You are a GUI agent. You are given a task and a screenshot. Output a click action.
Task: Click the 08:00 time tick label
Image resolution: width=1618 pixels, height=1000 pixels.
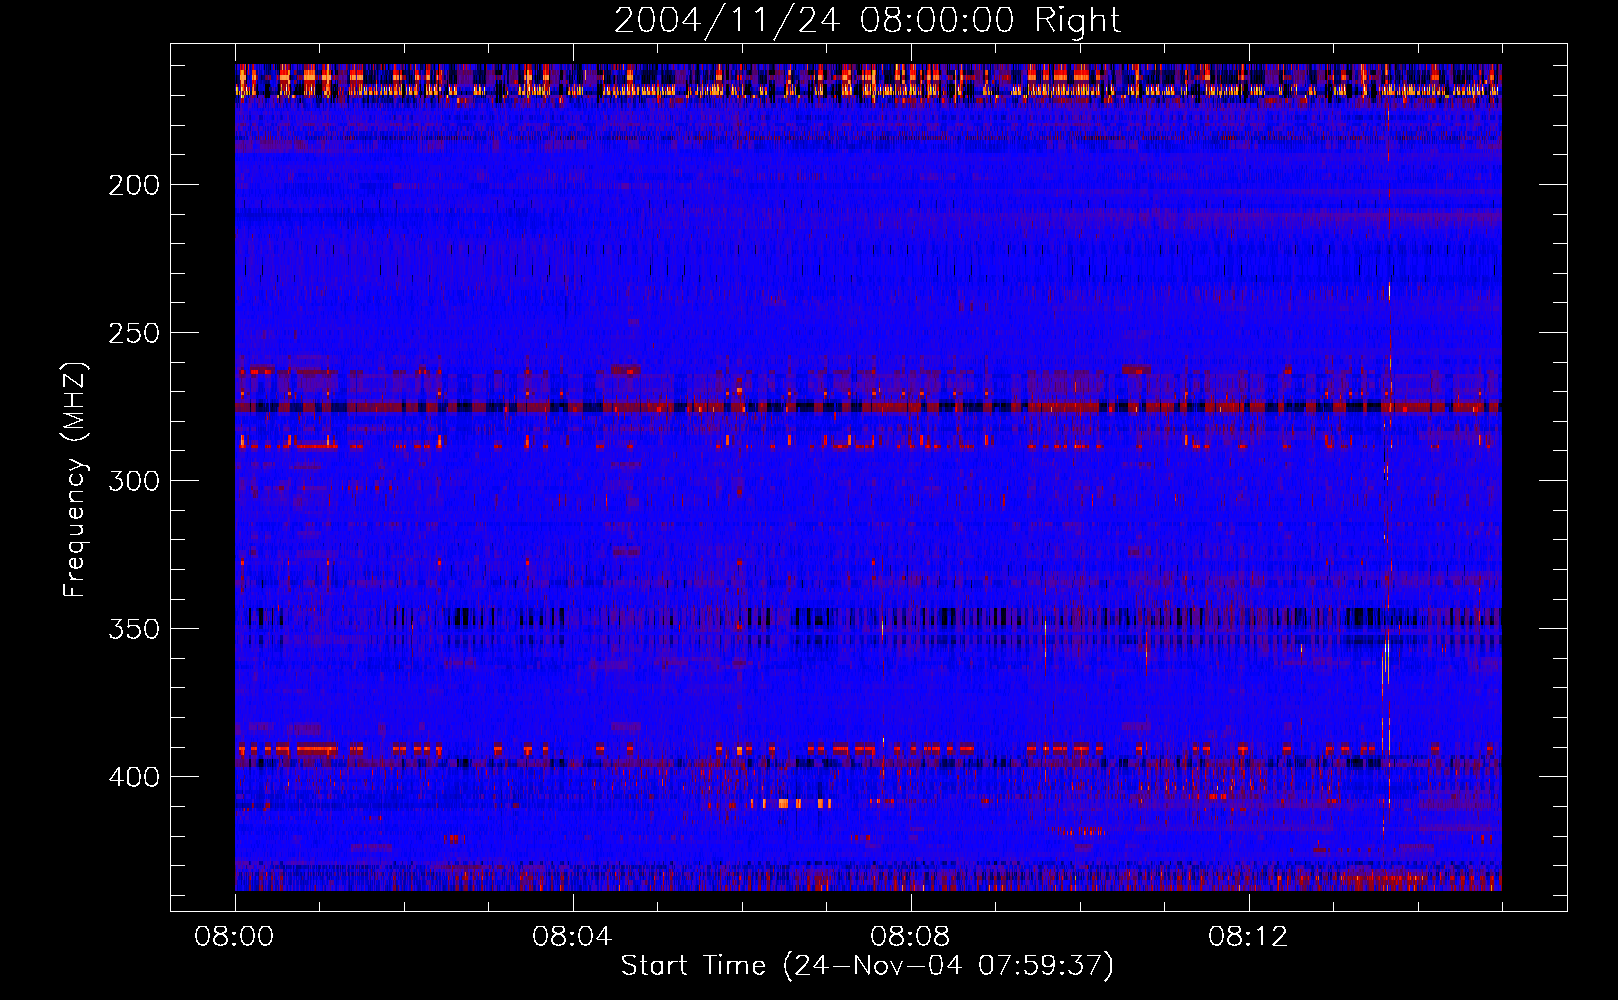tap(235, 937)
